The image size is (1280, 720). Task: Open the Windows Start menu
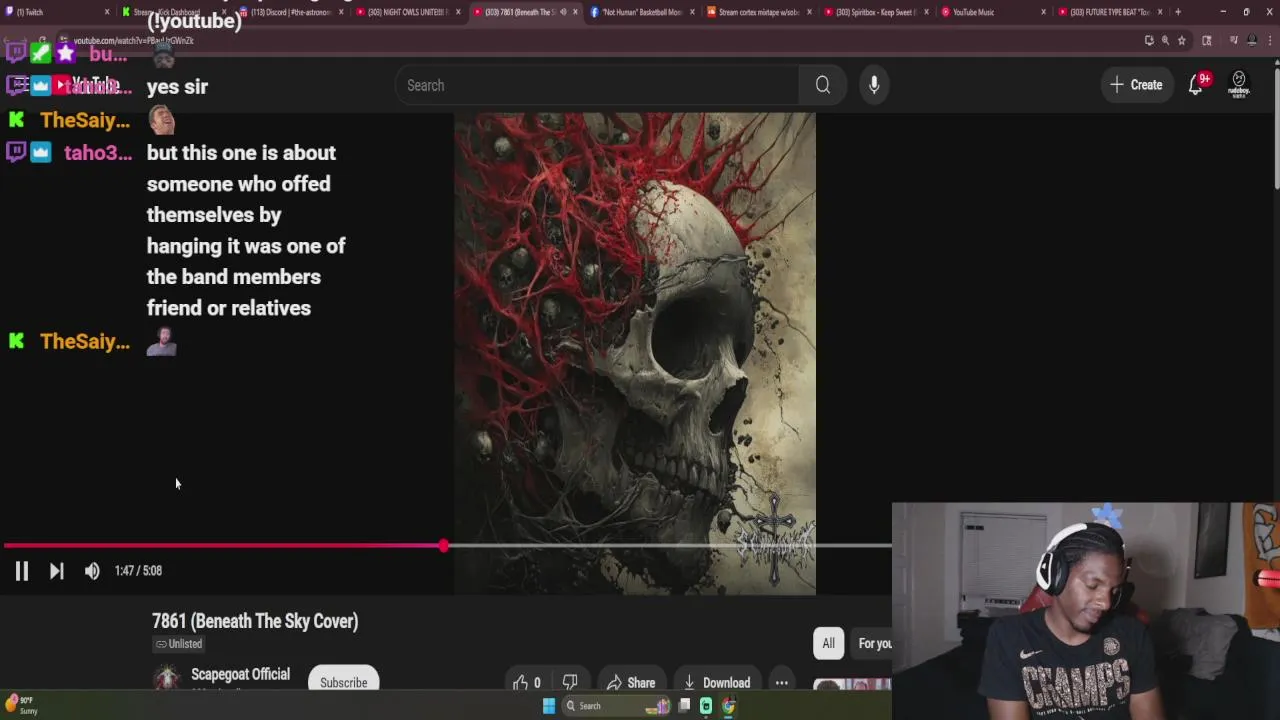point(548,706)
